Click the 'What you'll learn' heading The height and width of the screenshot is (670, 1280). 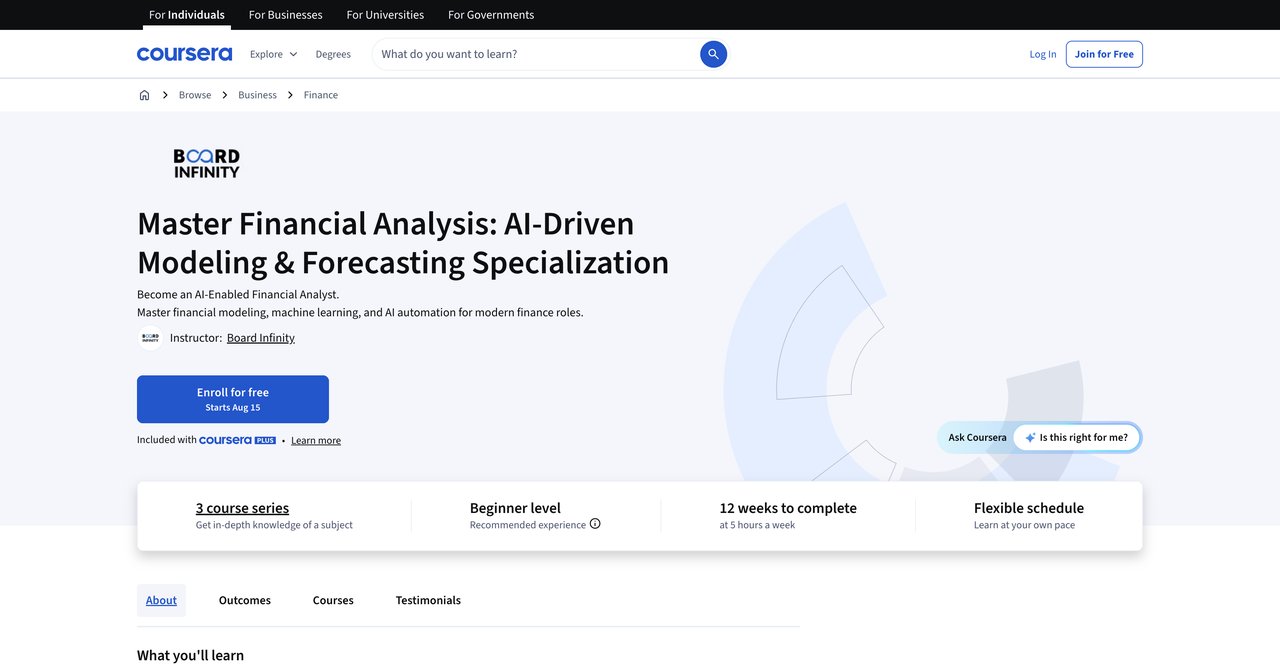[190, 656]
